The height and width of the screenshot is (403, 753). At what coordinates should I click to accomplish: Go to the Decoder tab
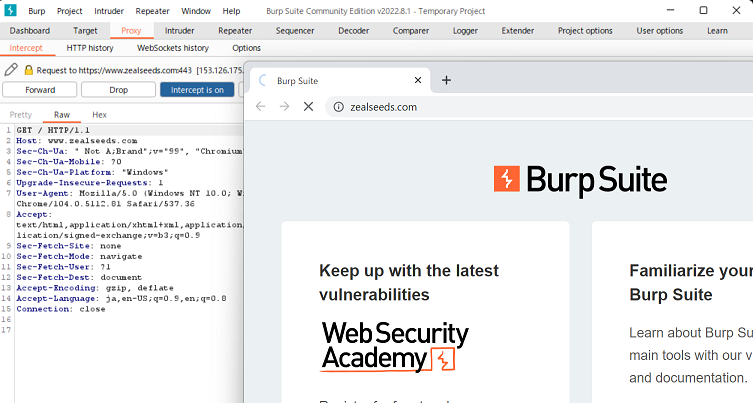tap(353, 31)
